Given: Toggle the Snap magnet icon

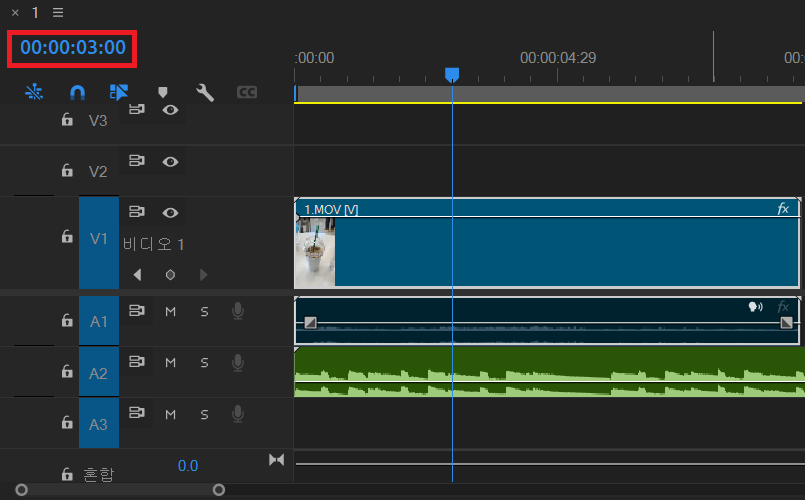Looking at the screenshot, I should coord(77,92).
